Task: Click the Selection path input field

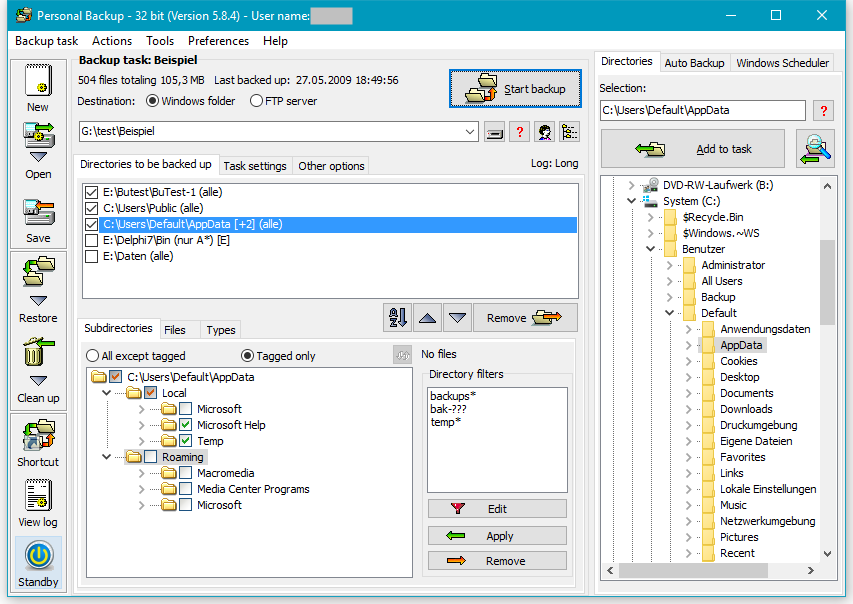Action: point(702,110)
